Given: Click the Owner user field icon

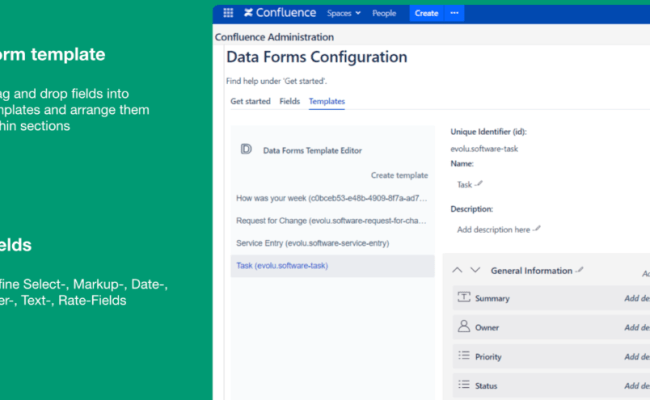Looking at the screenshot, I should (464, 326).
